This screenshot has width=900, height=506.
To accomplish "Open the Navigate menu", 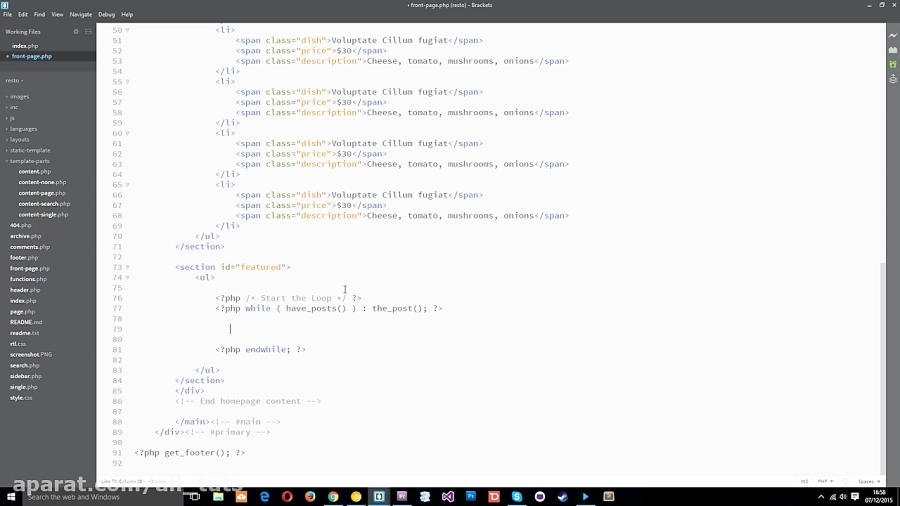I will [x=80, y=14].
